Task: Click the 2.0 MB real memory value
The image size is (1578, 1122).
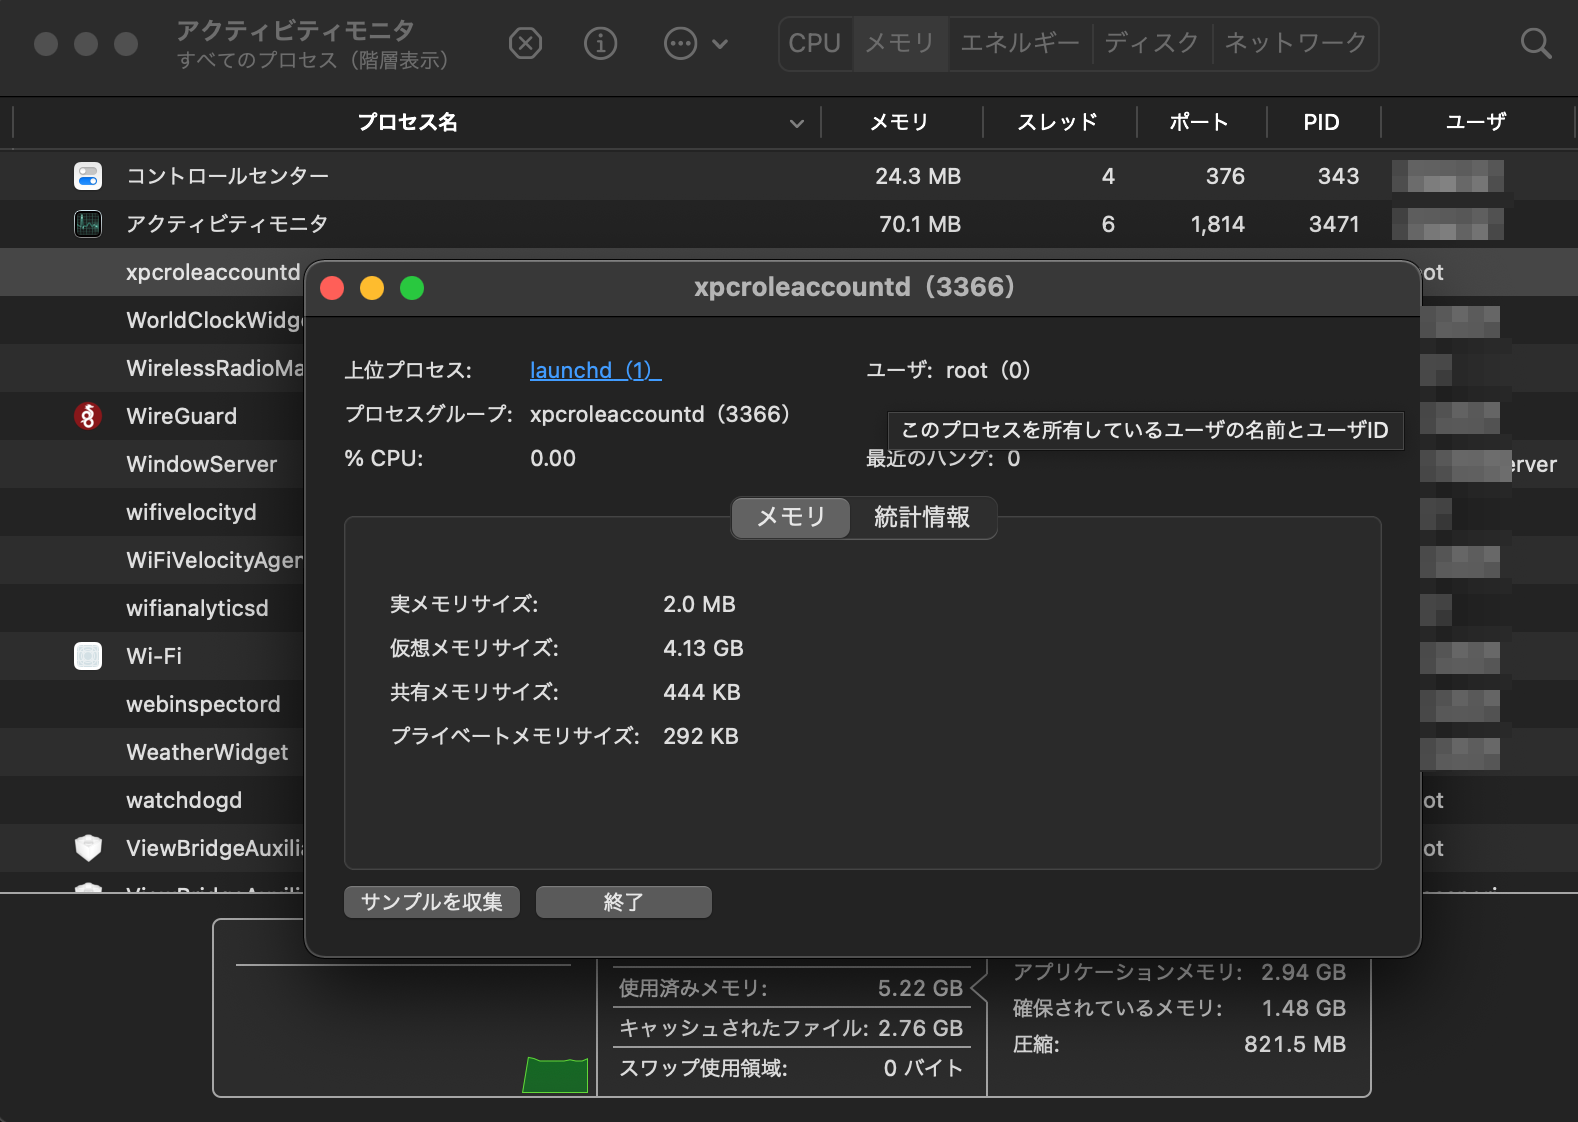Action: coord(699,604)
